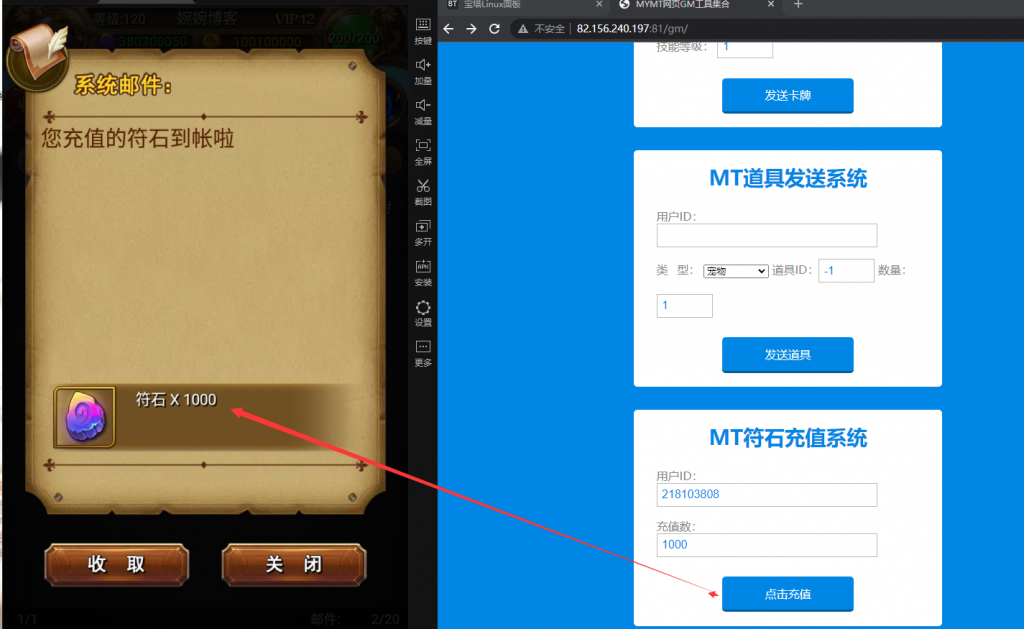
Task: Open a new browser tab with plus
Action: (798, 4)
